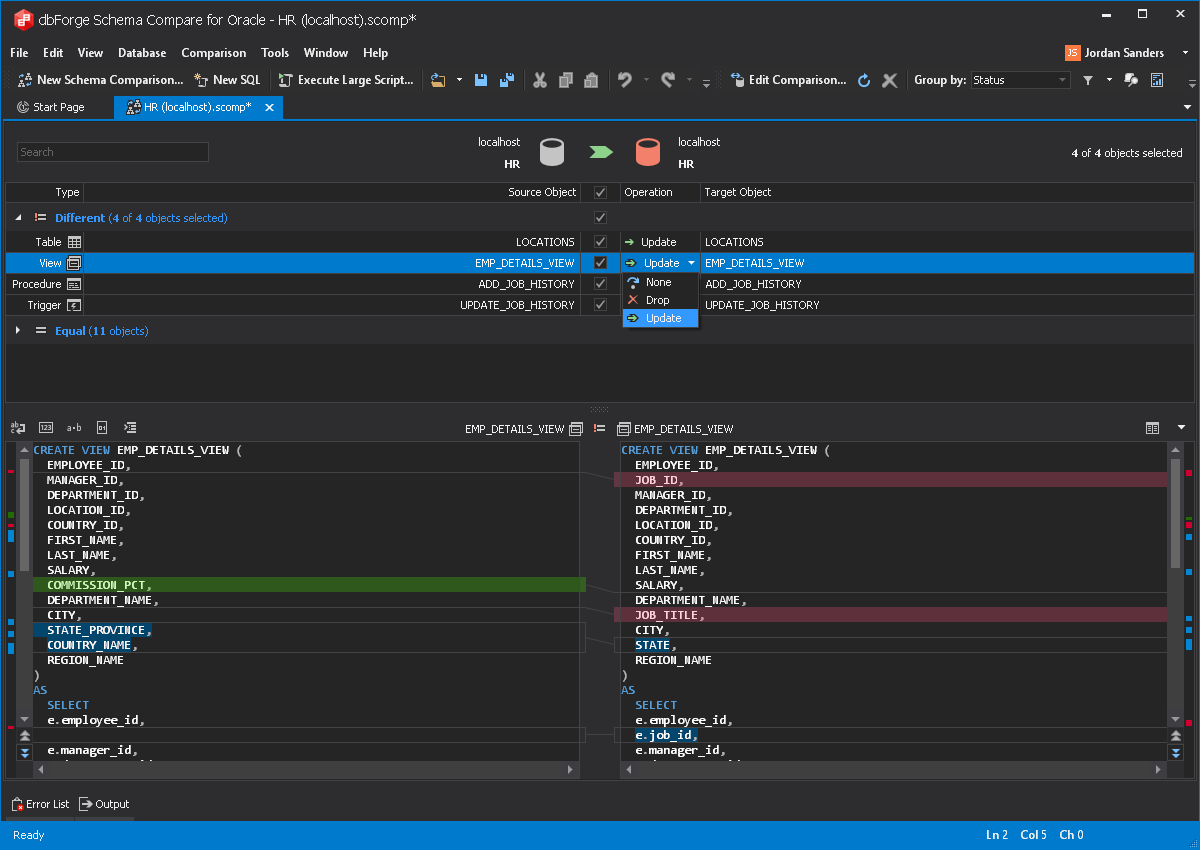Select None in the operation dropdown list

point(660,282)
